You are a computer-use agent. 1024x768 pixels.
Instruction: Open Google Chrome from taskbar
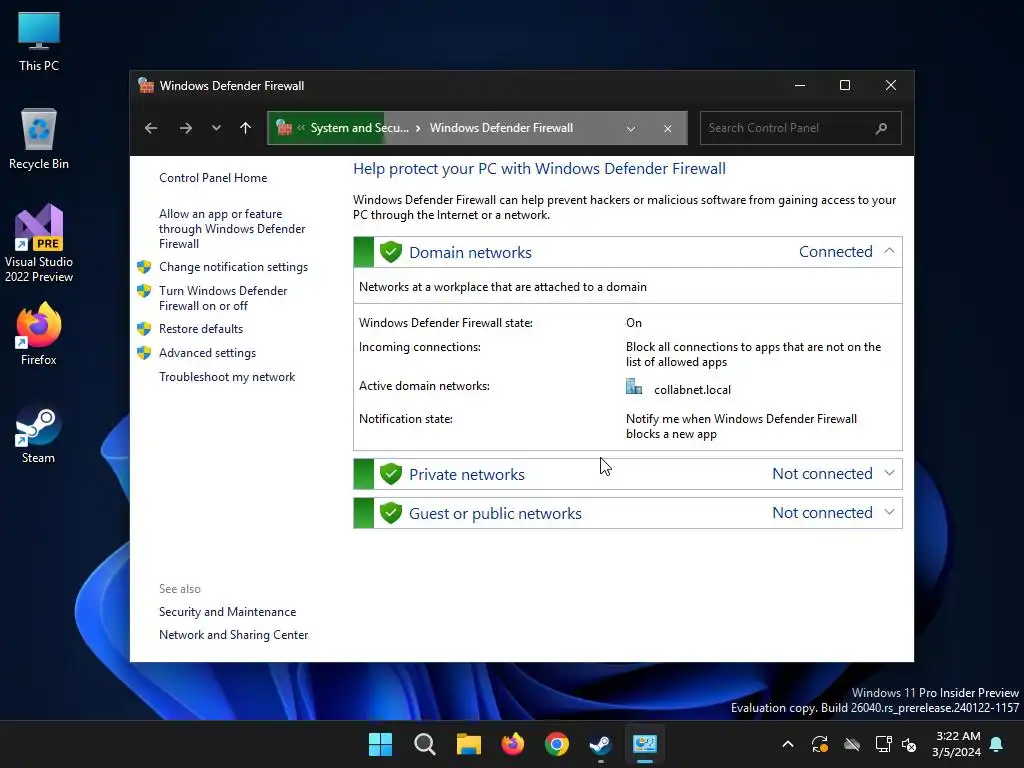pos(556,744)
